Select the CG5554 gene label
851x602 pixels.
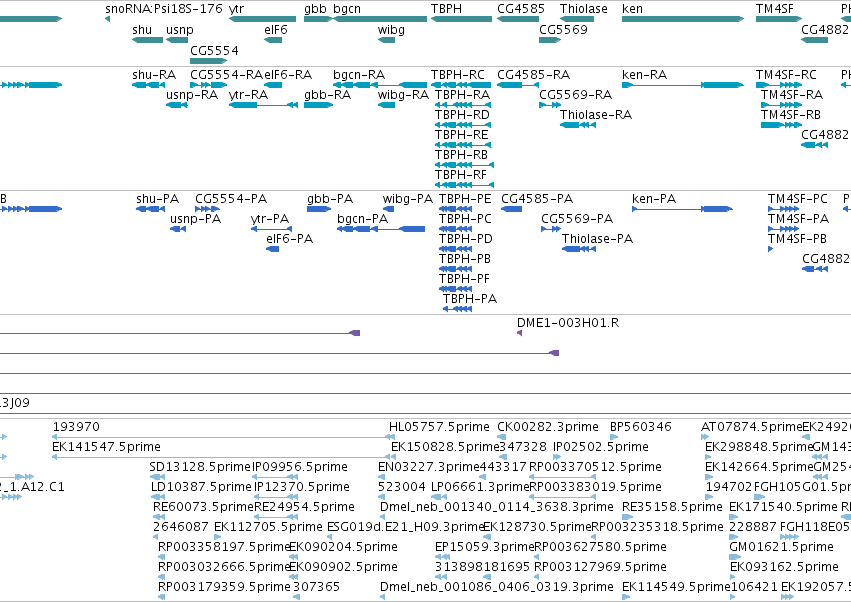[214, 50]
